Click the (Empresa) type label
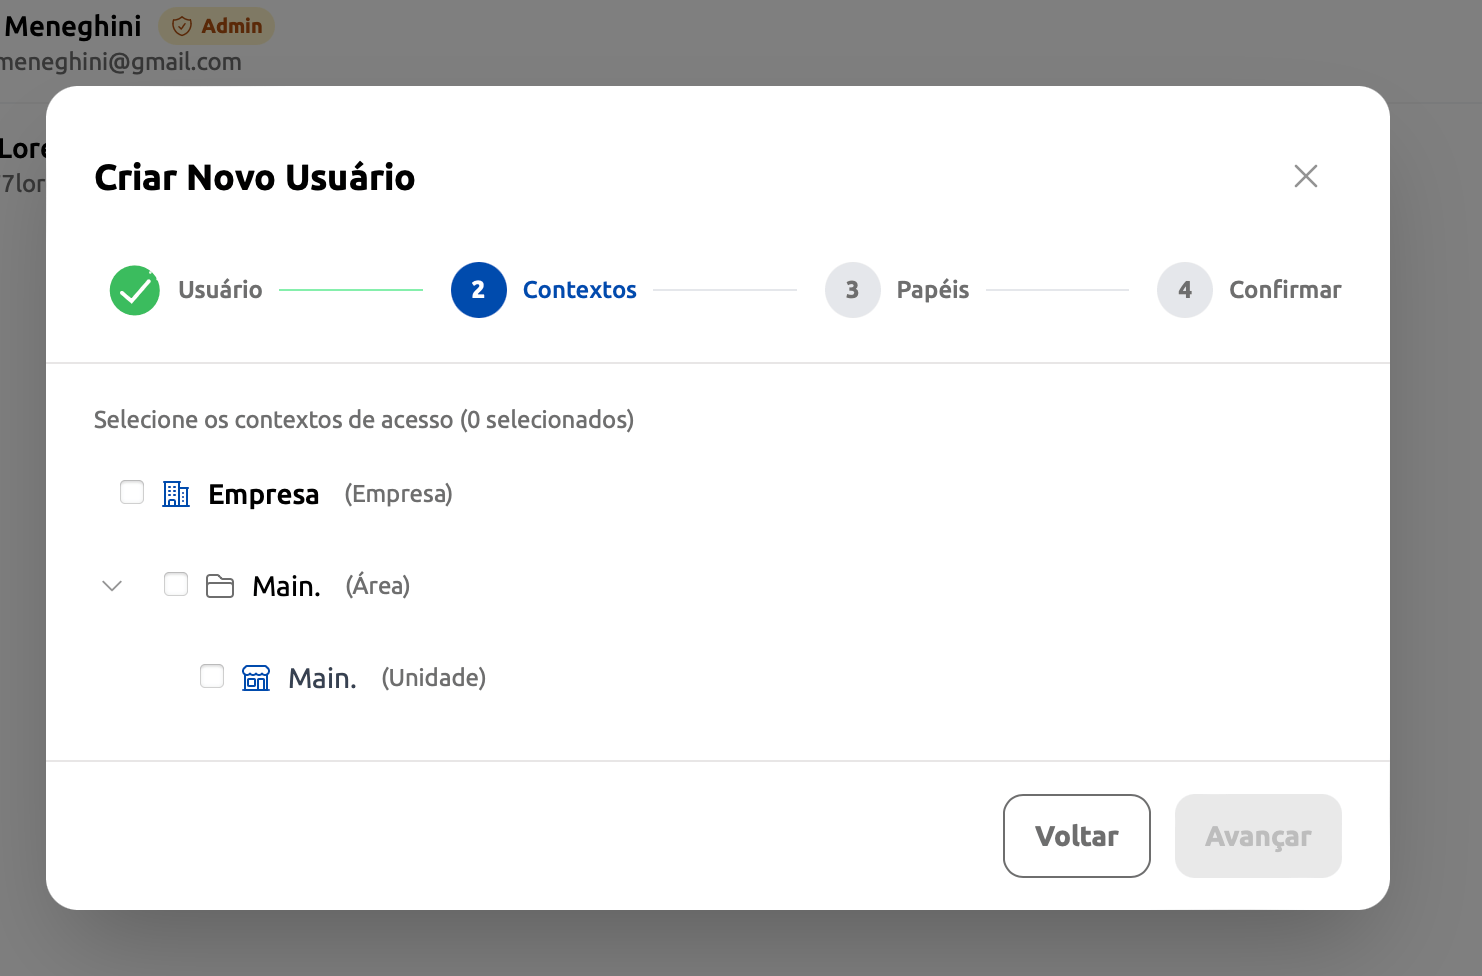1482x976 pixels. pyautogui.click(x=399, y=494)
